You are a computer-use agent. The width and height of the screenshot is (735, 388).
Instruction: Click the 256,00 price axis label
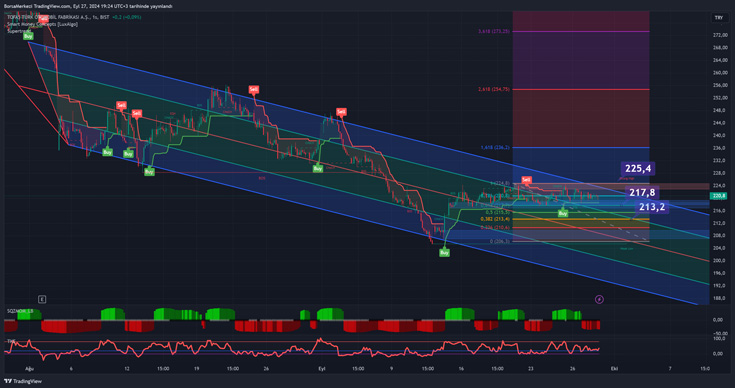click(x=720, y=85)
